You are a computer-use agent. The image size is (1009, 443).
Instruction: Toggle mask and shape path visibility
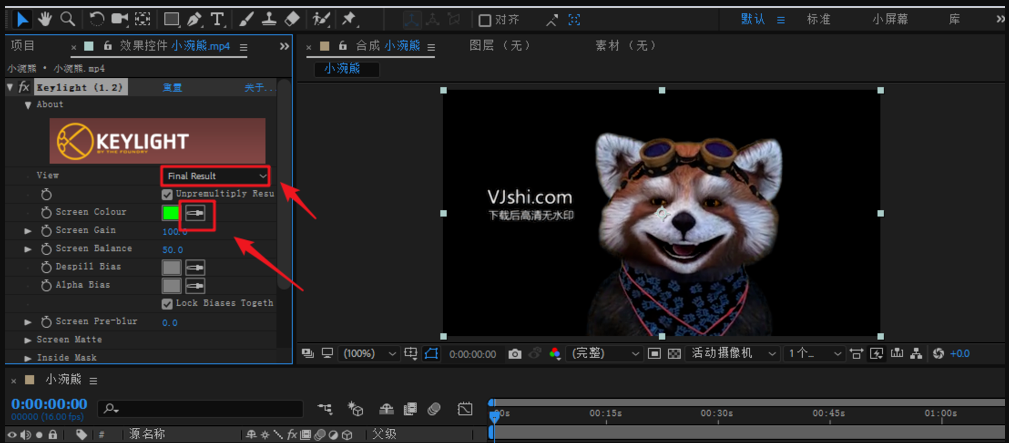click(x=430, y=353)
